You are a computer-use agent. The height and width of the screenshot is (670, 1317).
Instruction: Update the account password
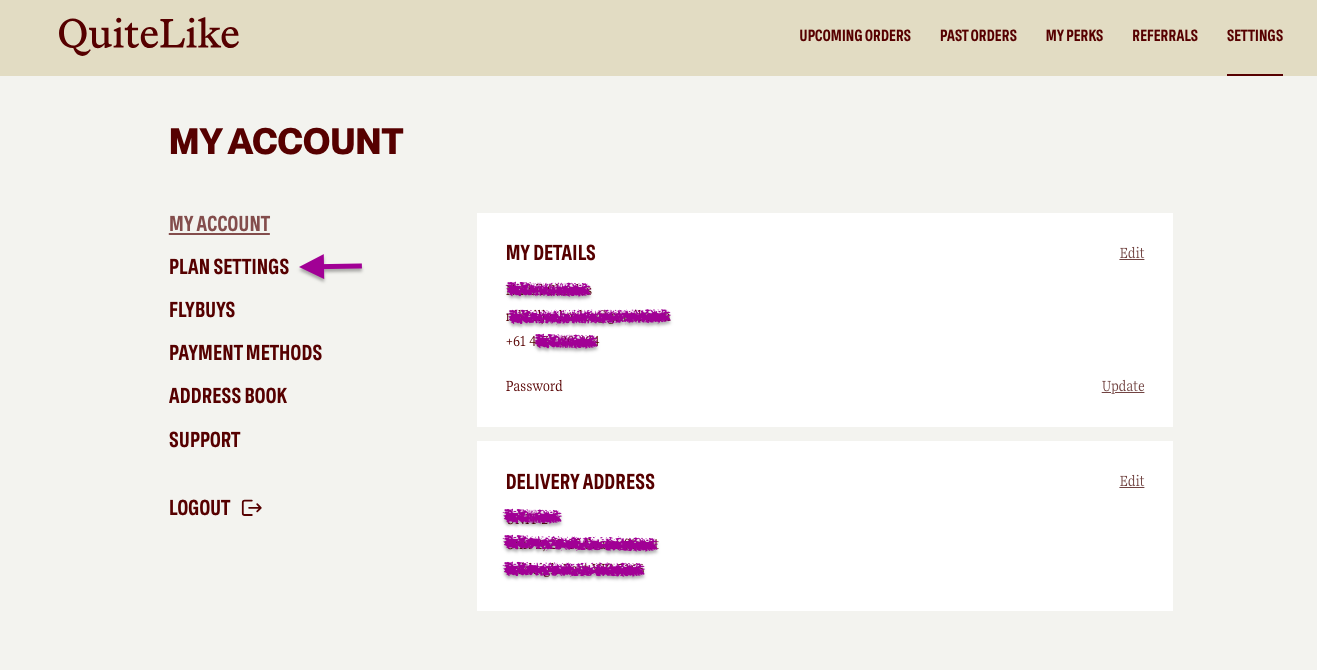click(1123, 386)
